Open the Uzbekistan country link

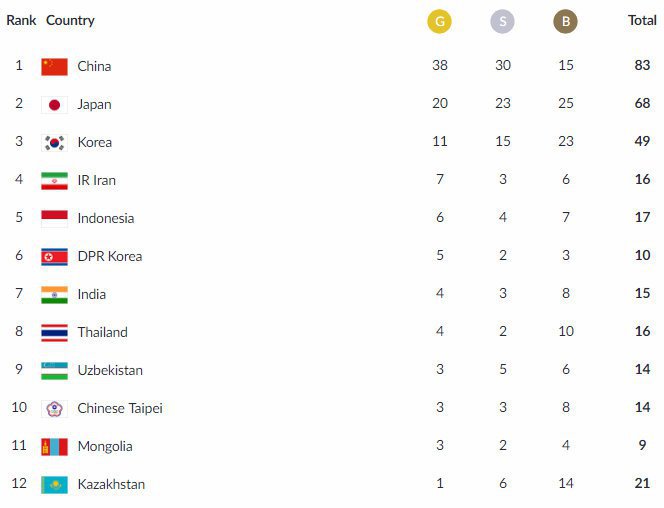[x=110, y=370]
